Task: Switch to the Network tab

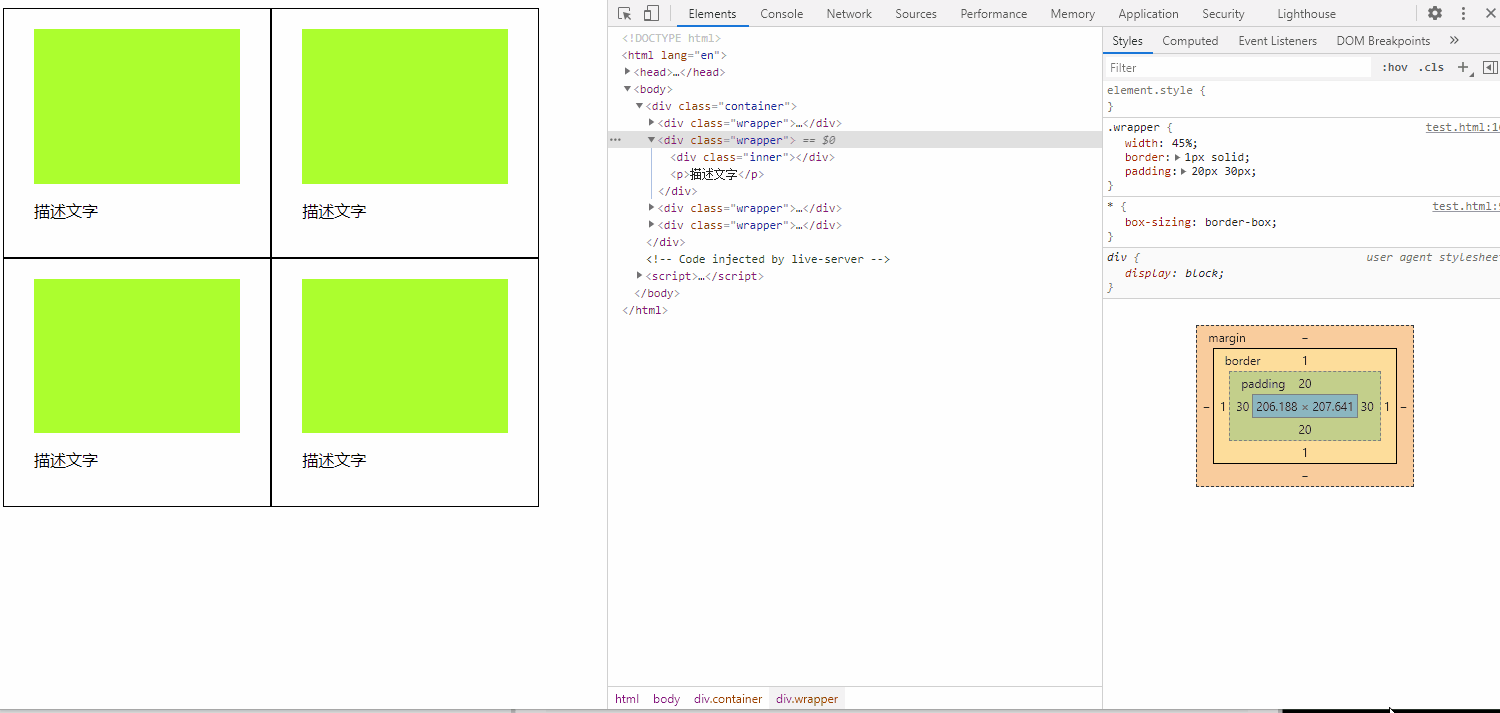Action: 849,14
